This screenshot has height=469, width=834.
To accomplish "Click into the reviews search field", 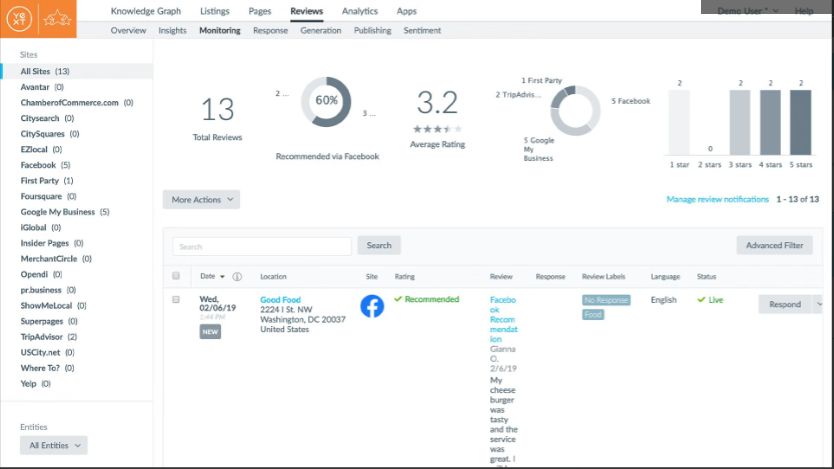I will 262,246.
